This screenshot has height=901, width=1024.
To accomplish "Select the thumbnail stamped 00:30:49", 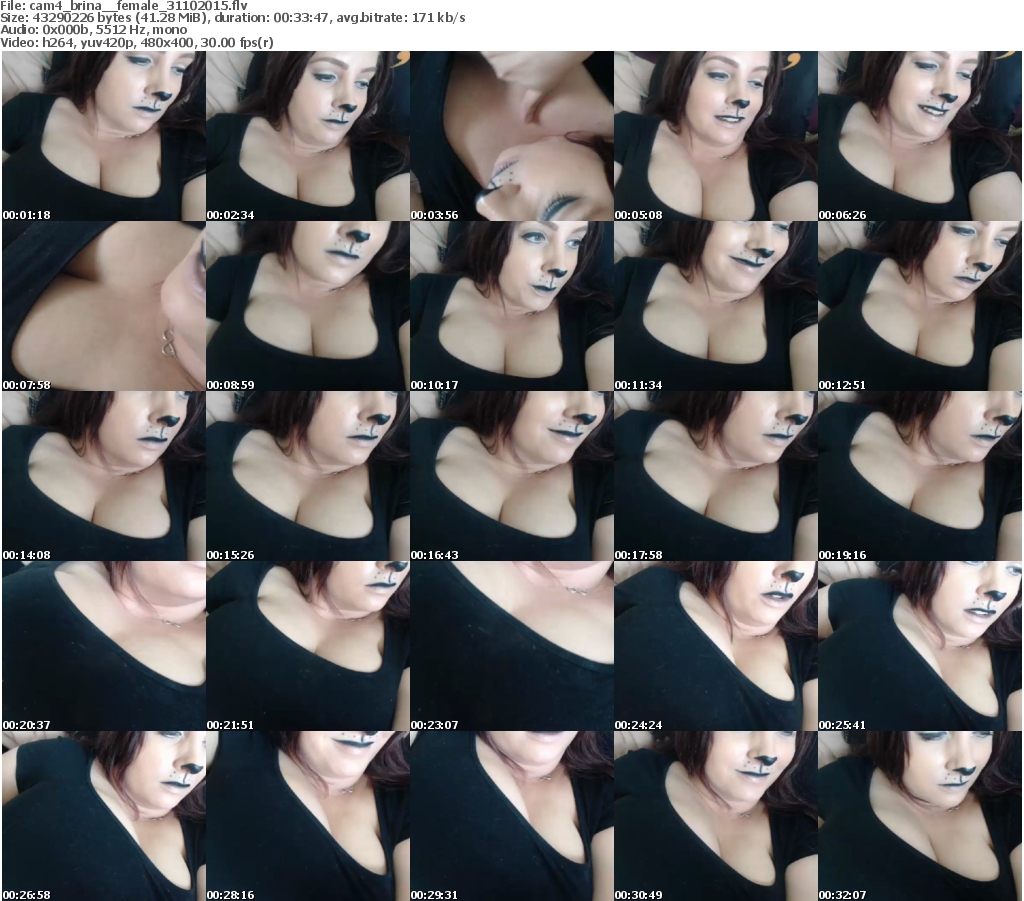I will click(716, 816).
